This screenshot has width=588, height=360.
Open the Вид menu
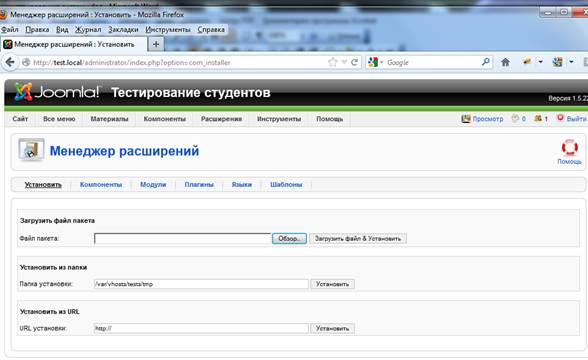[x=62, y=29]
